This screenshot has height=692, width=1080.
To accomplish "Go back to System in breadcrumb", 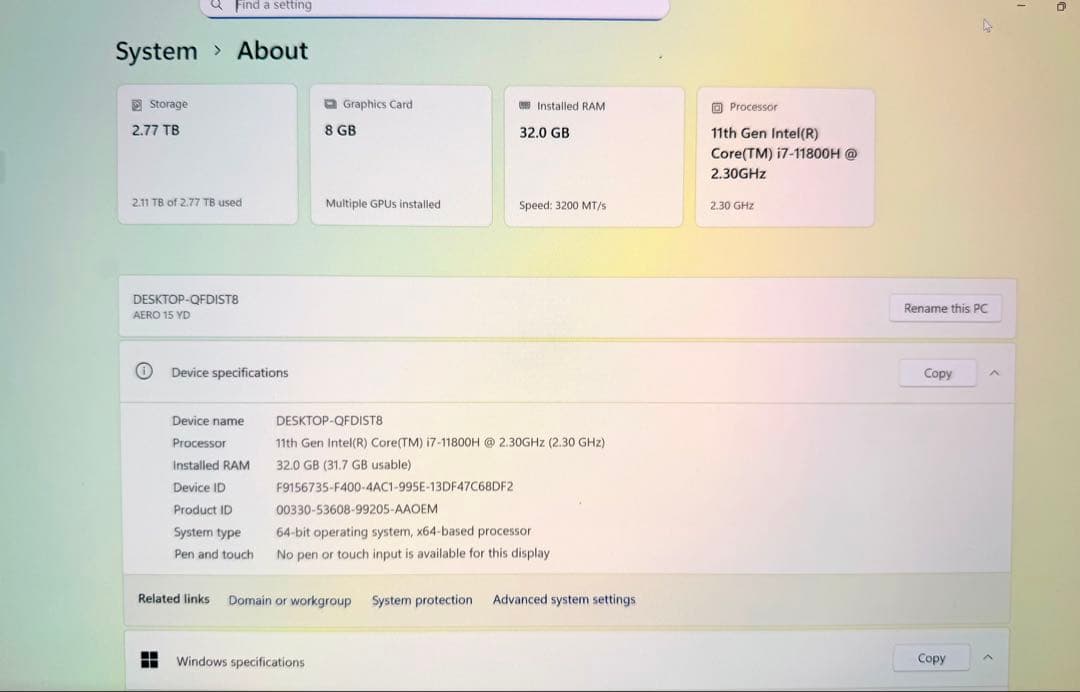I will point(156,51).
